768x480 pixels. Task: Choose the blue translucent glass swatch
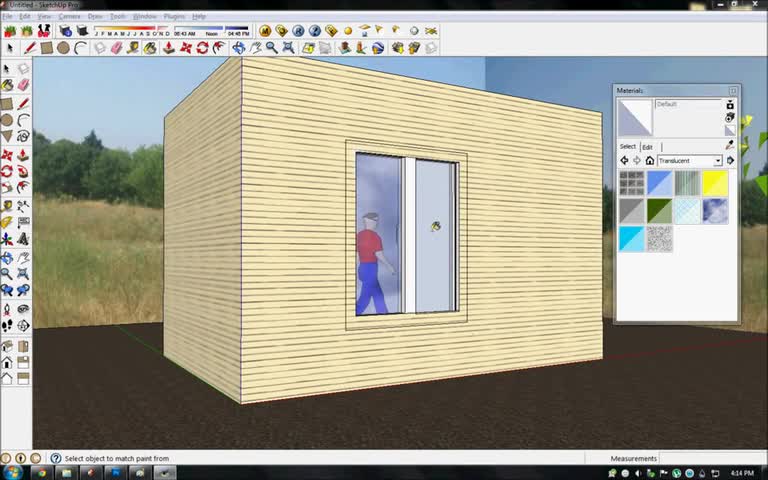[659, 183]
